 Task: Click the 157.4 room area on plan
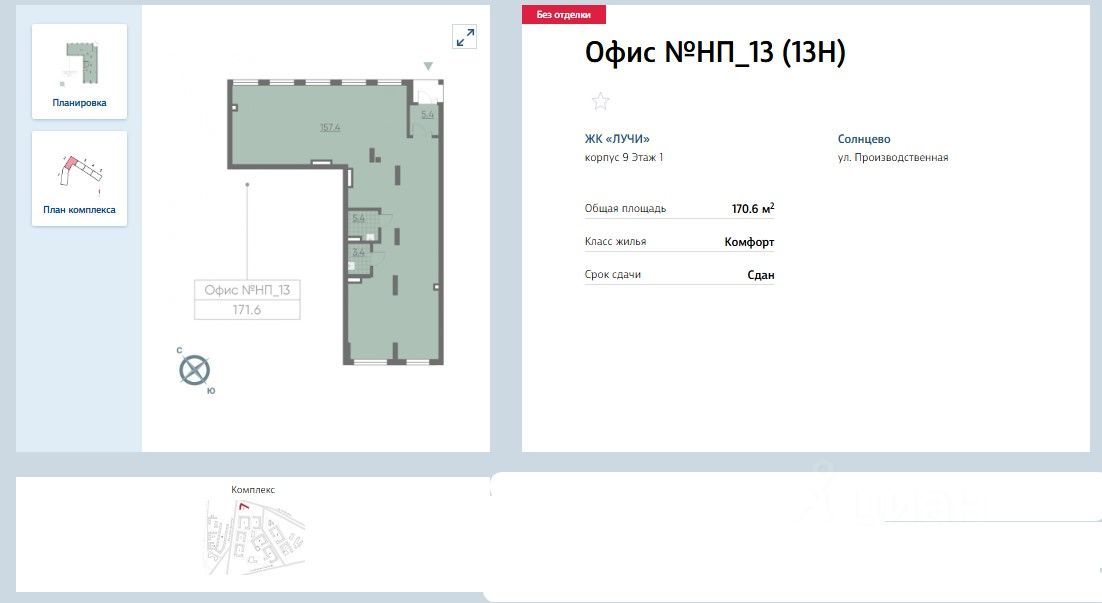pyautogui.click(x=330, y=127)
